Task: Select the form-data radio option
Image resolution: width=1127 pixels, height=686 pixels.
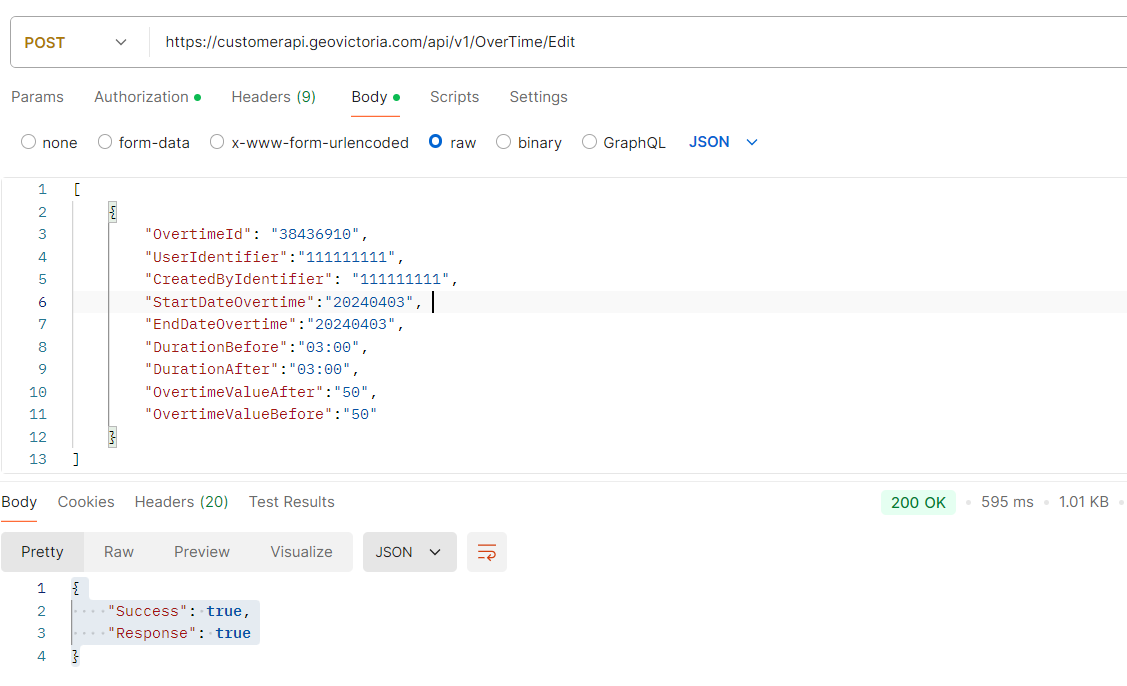Action: coord(105,142)
